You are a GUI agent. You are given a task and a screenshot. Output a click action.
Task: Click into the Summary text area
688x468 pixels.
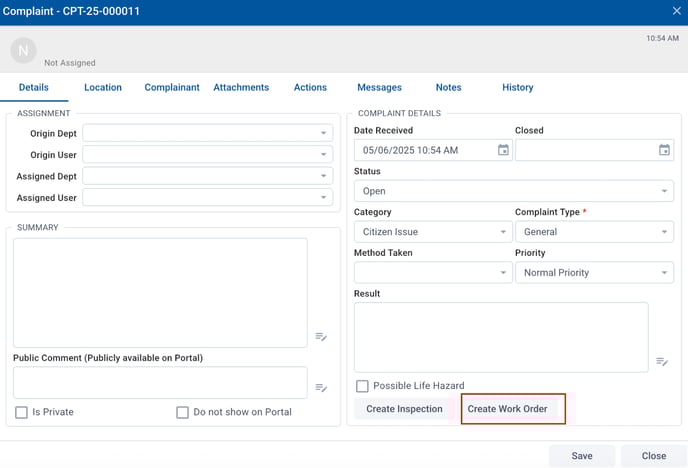[160, 292]
